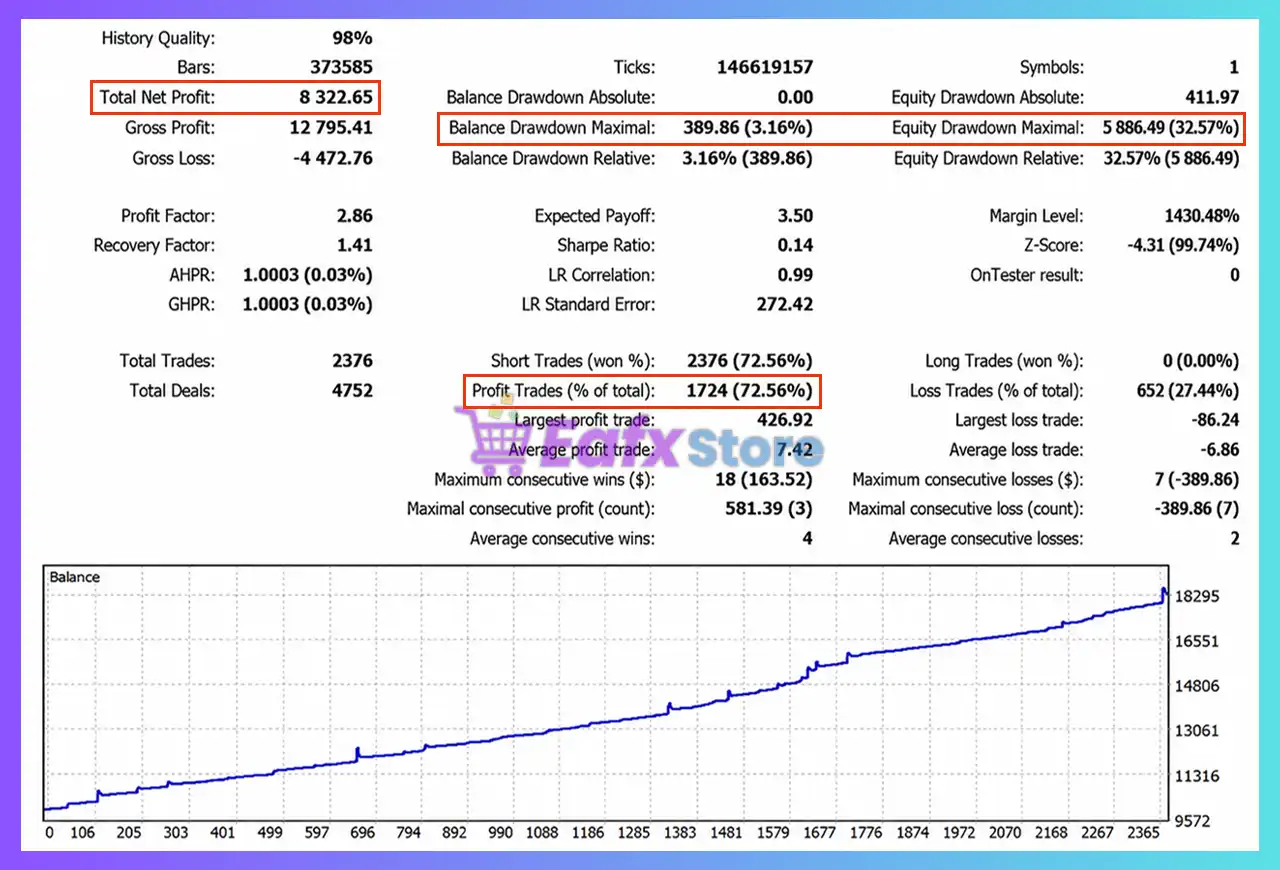Select the 'Equity Drawdown Maximal:' label

coord(988,128)
